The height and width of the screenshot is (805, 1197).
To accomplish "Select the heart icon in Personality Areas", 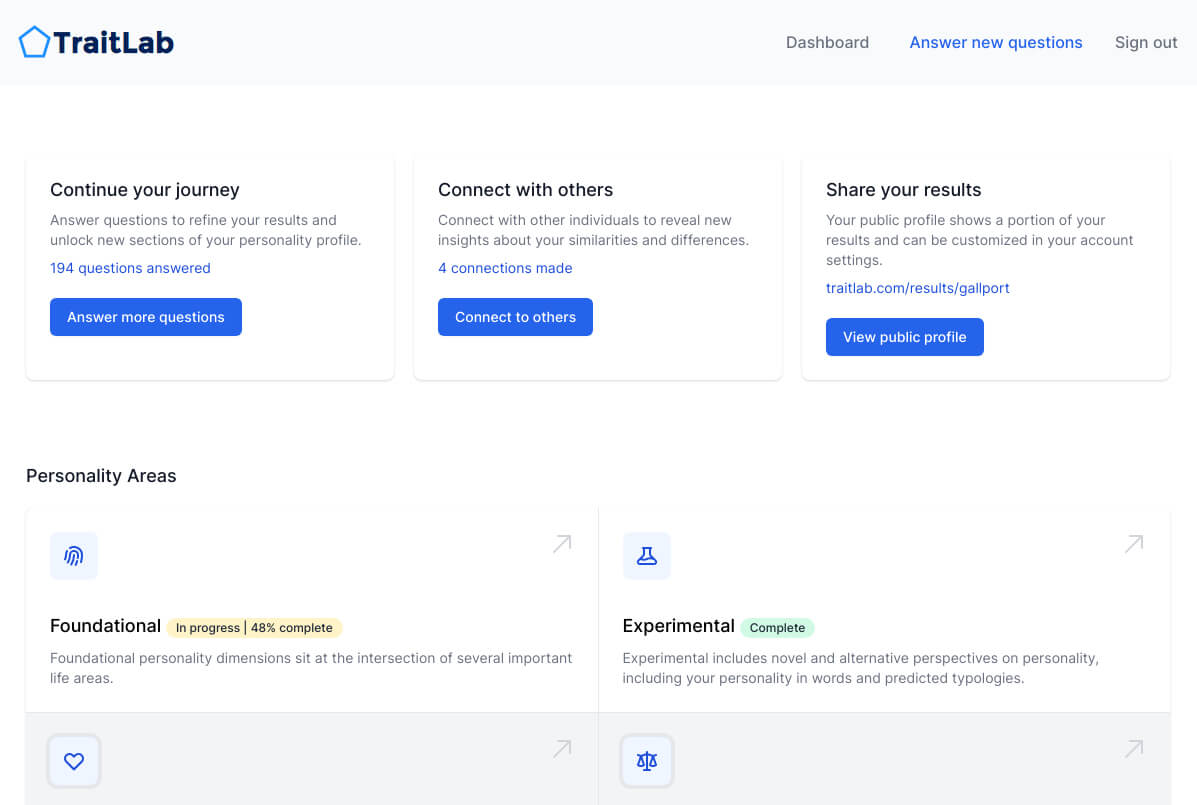I will coord(74,761).
